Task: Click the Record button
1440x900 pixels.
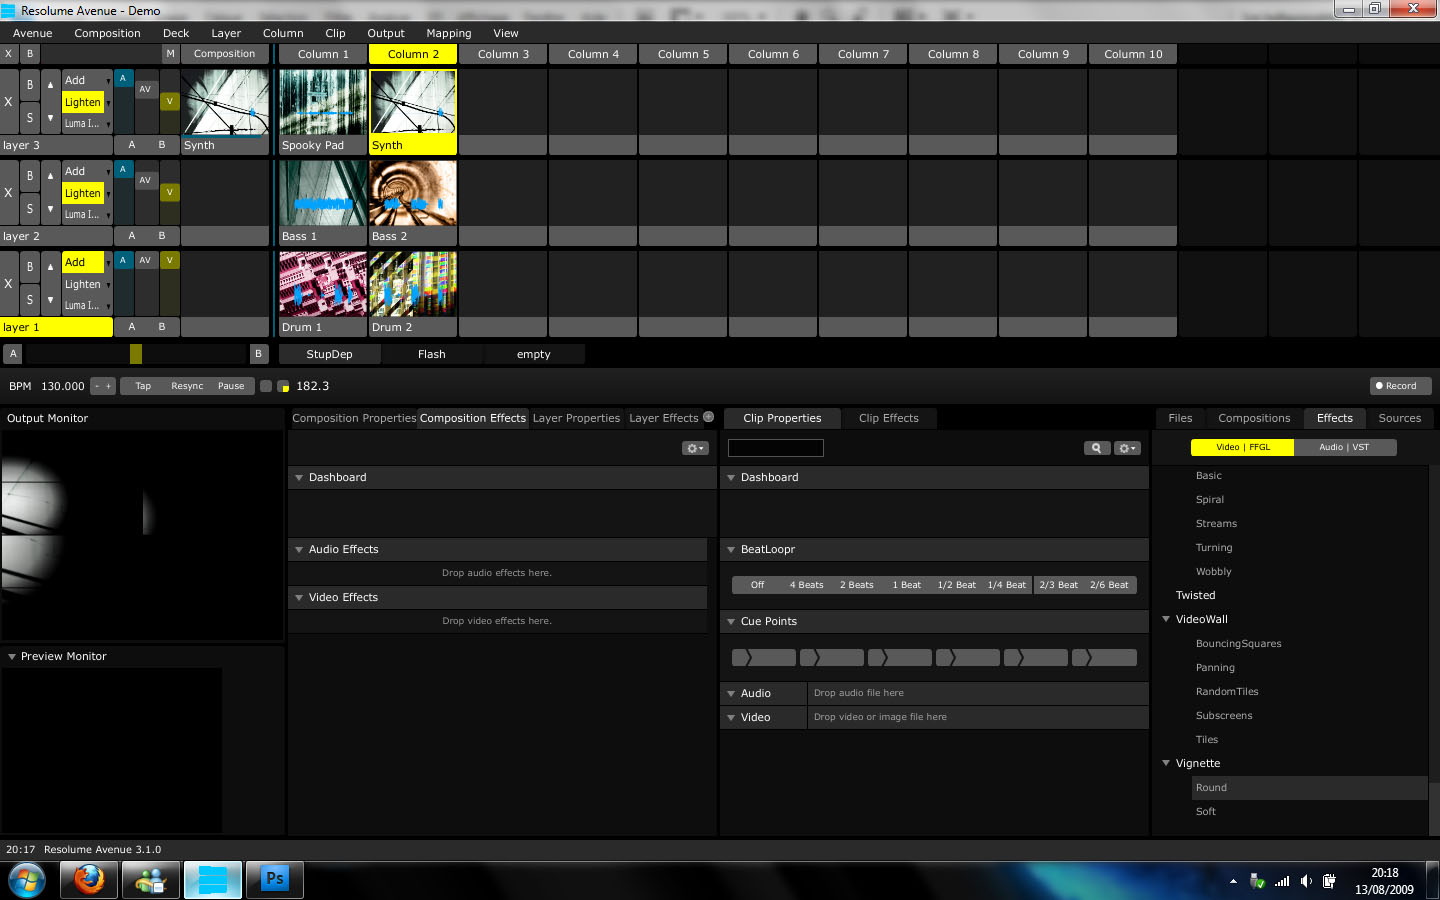Action: [1400, 386]
